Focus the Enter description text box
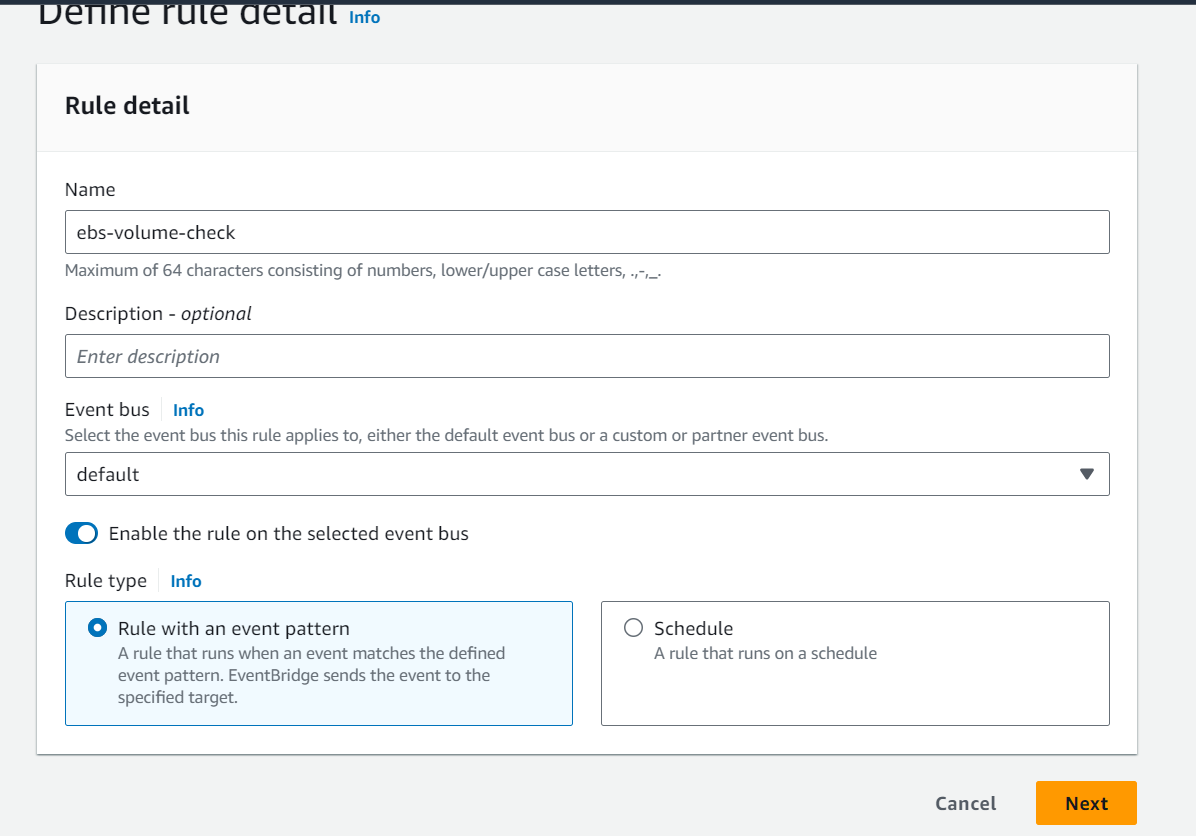 click(x=587, y=356)
